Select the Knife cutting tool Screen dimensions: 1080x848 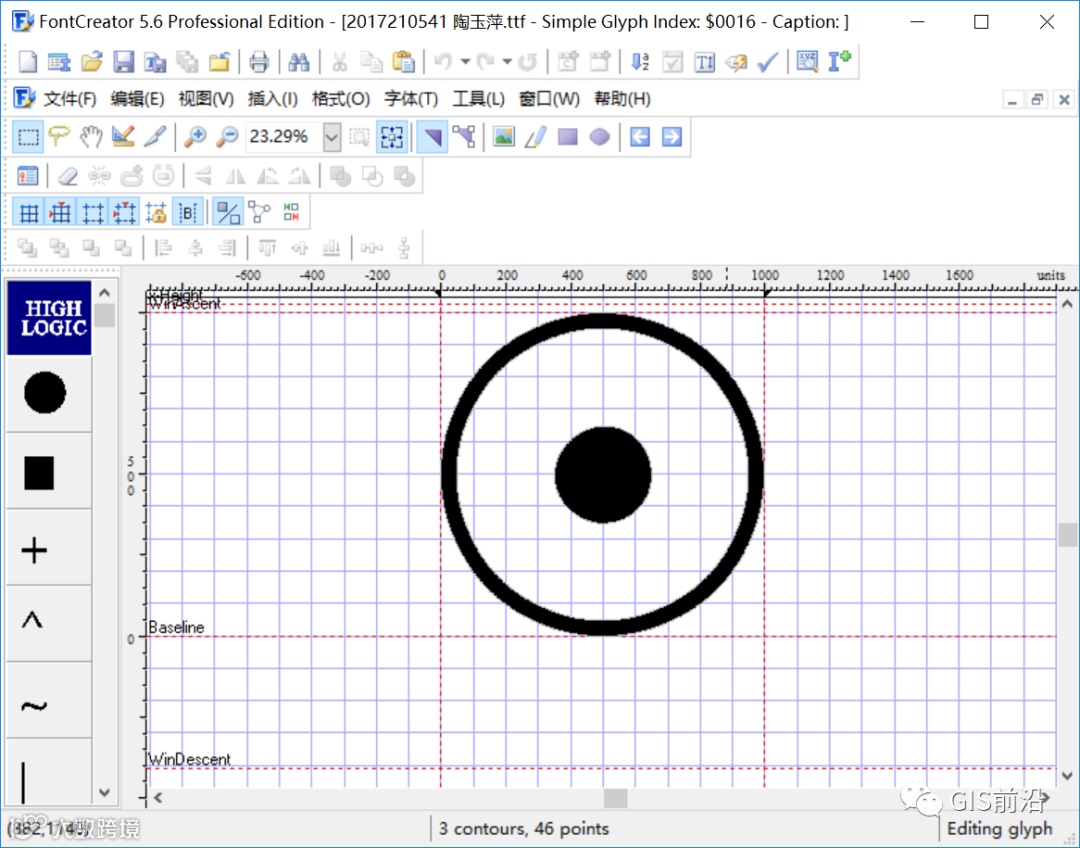(155, 137)
